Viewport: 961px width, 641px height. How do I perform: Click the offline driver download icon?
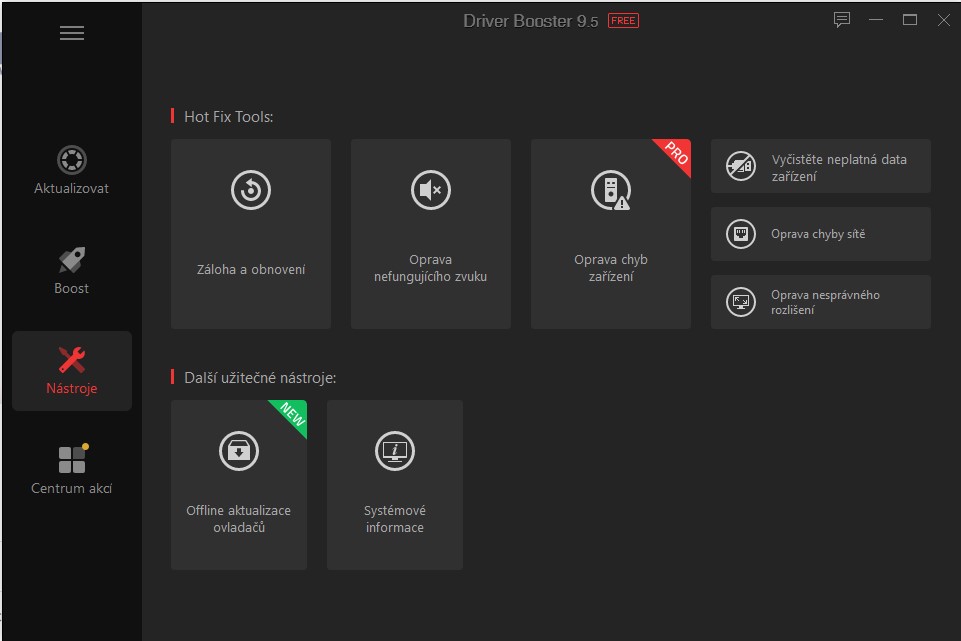point(239,451)
